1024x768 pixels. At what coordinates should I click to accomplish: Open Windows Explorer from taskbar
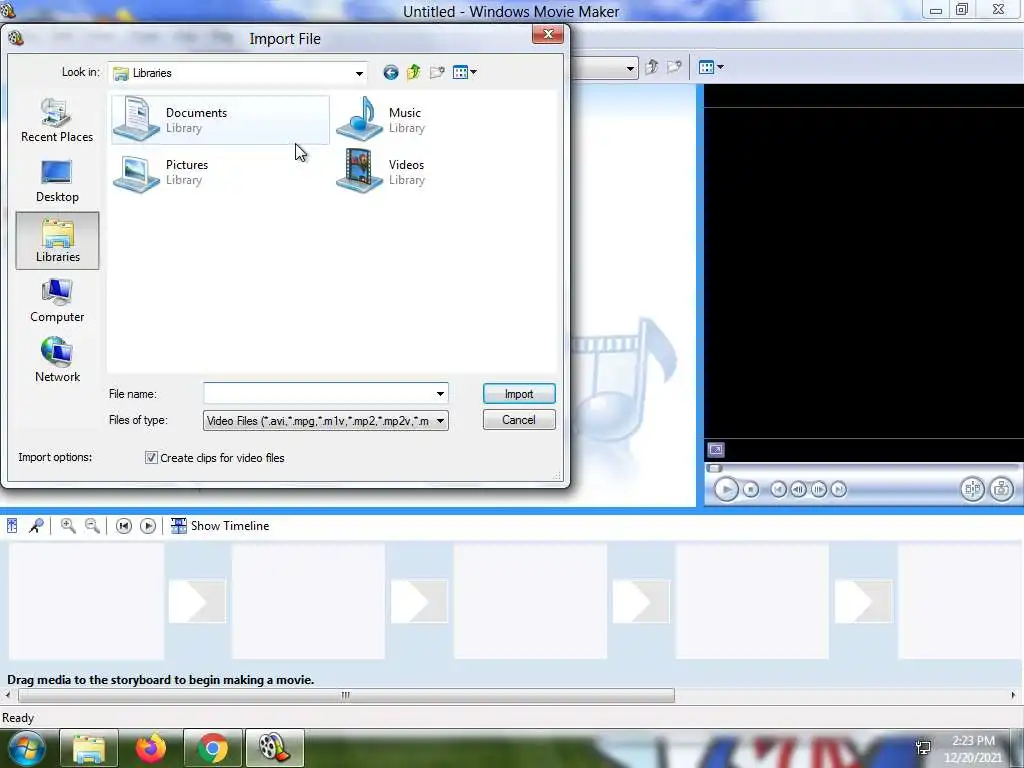[89, 748]
